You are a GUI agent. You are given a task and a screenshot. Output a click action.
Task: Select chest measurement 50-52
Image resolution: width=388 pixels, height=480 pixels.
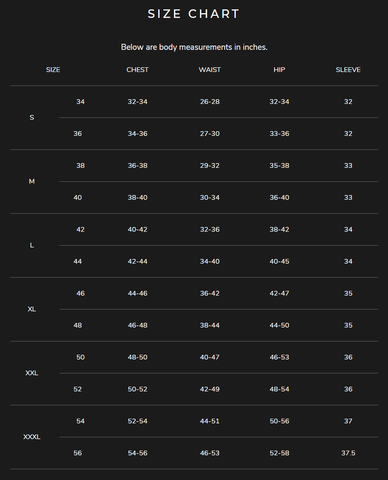coord(137,389)
